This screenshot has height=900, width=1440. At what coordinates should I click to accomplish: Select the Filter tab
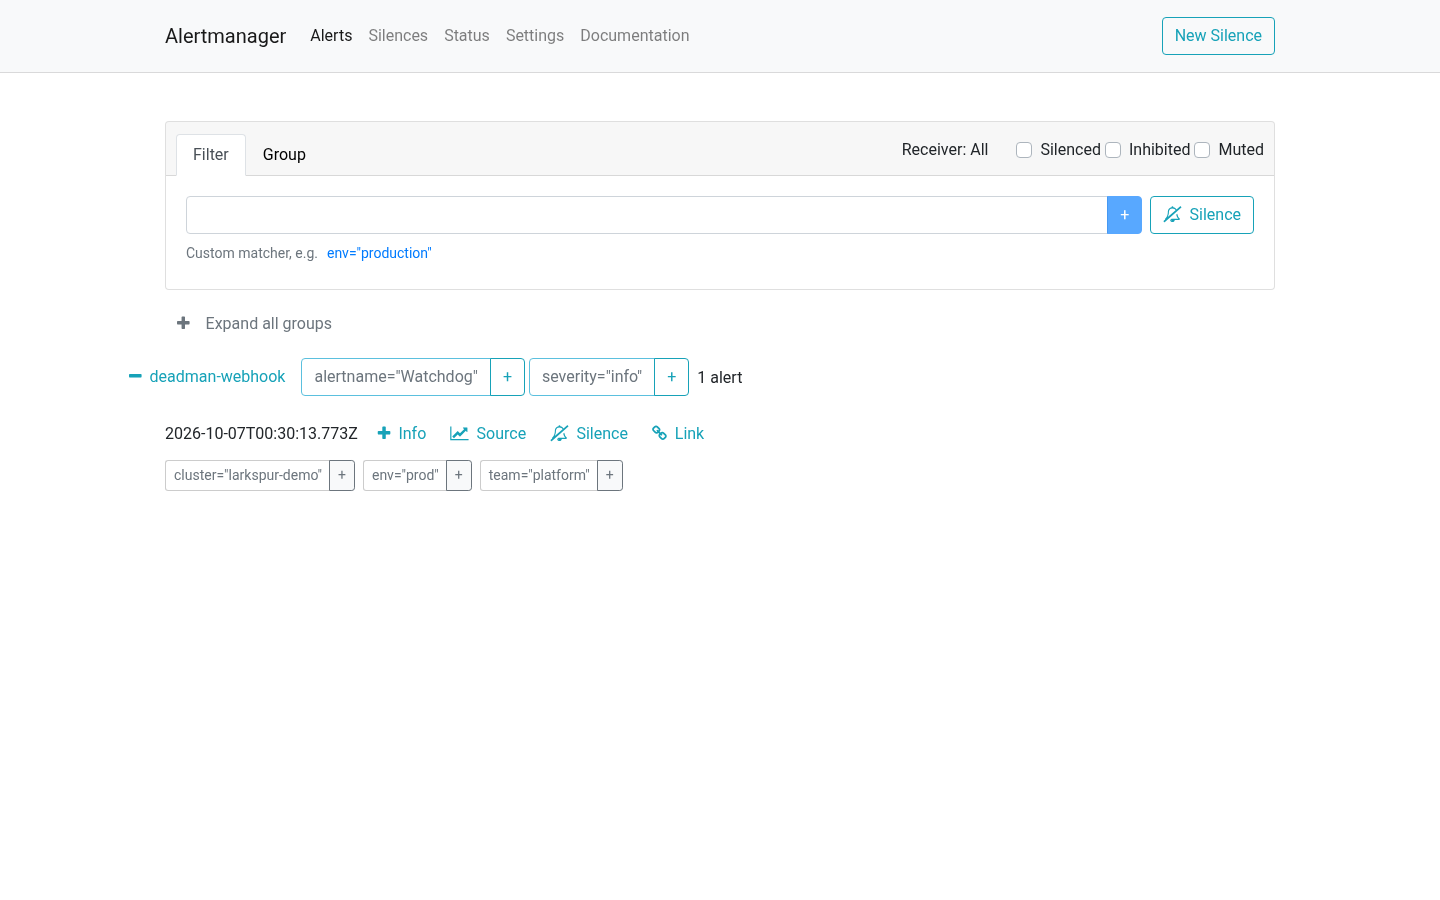[x=211, y=155]
